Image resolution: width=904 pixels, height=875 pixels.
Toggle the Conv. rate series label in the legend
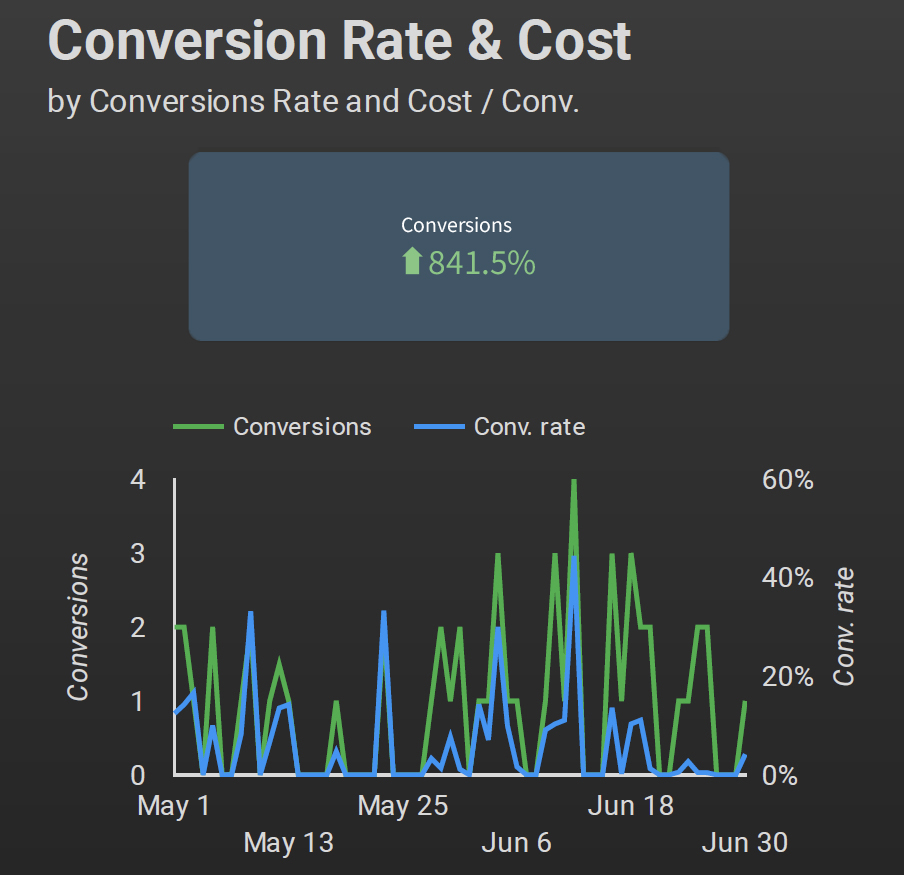pos(529,427)
